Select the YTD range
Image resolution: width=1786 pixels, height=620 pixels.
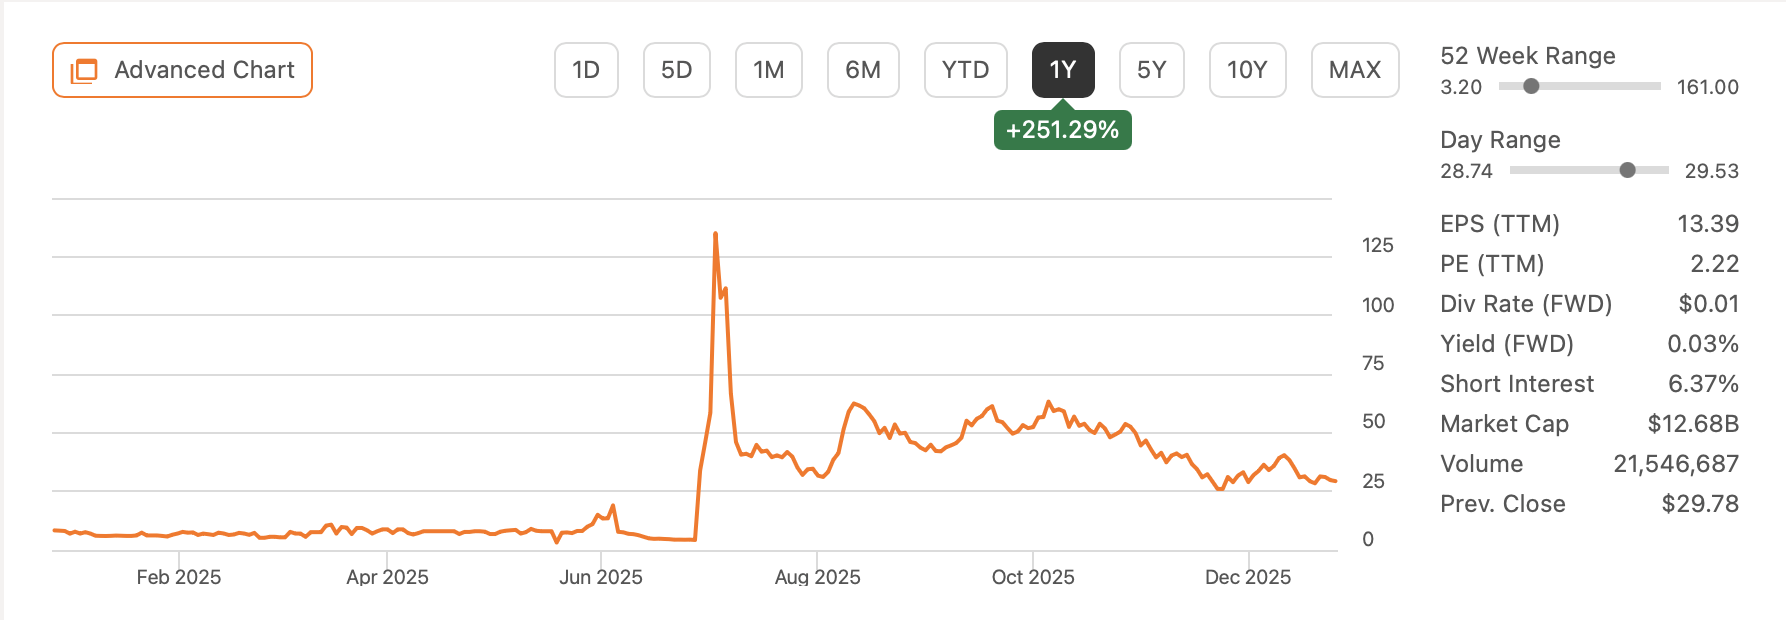965,70
